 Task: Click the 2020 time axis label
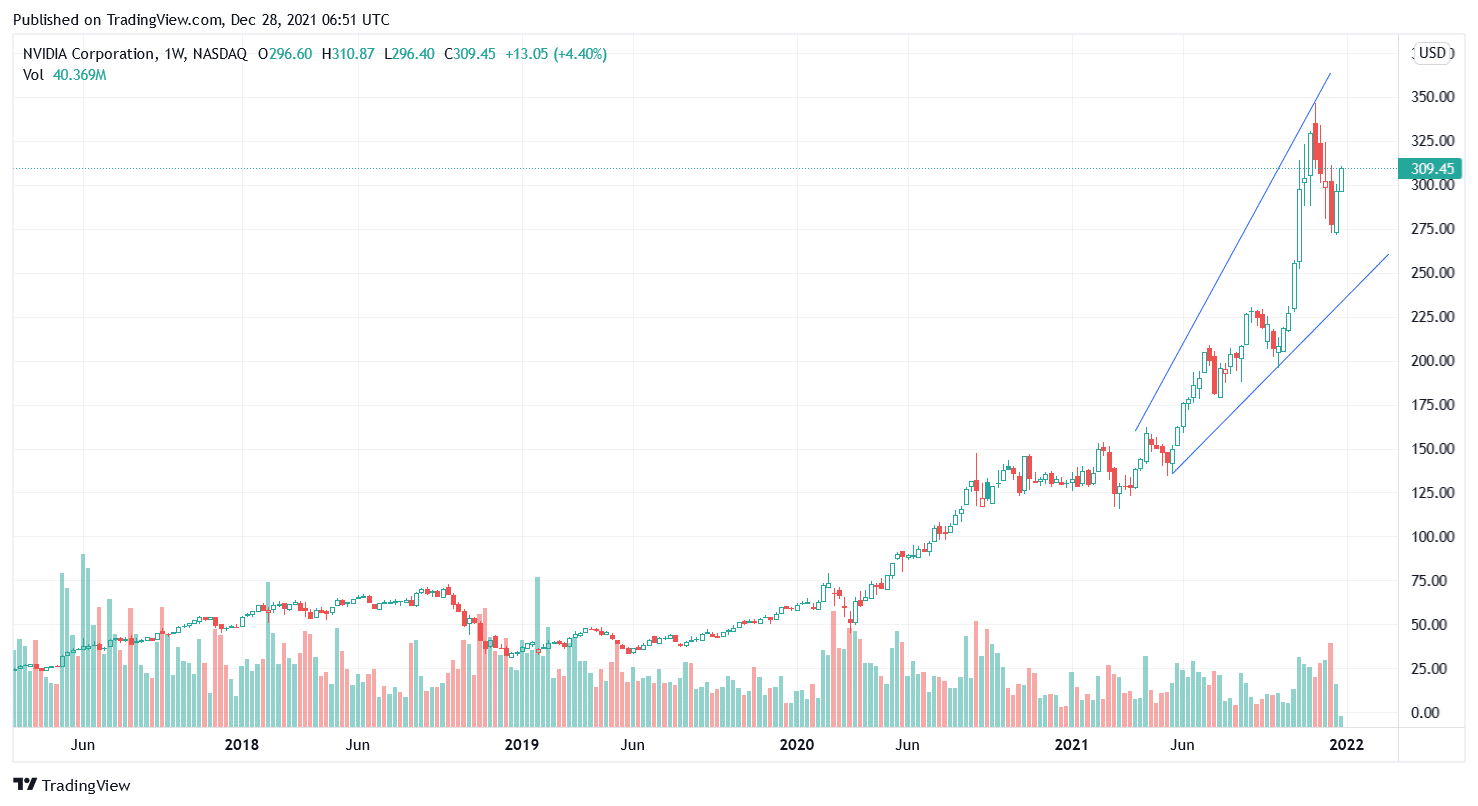tap(795, 745)
